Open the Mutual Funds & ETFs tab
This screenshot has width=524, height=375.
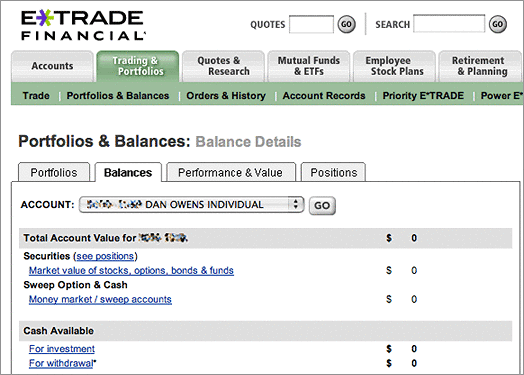click(309, 66)
